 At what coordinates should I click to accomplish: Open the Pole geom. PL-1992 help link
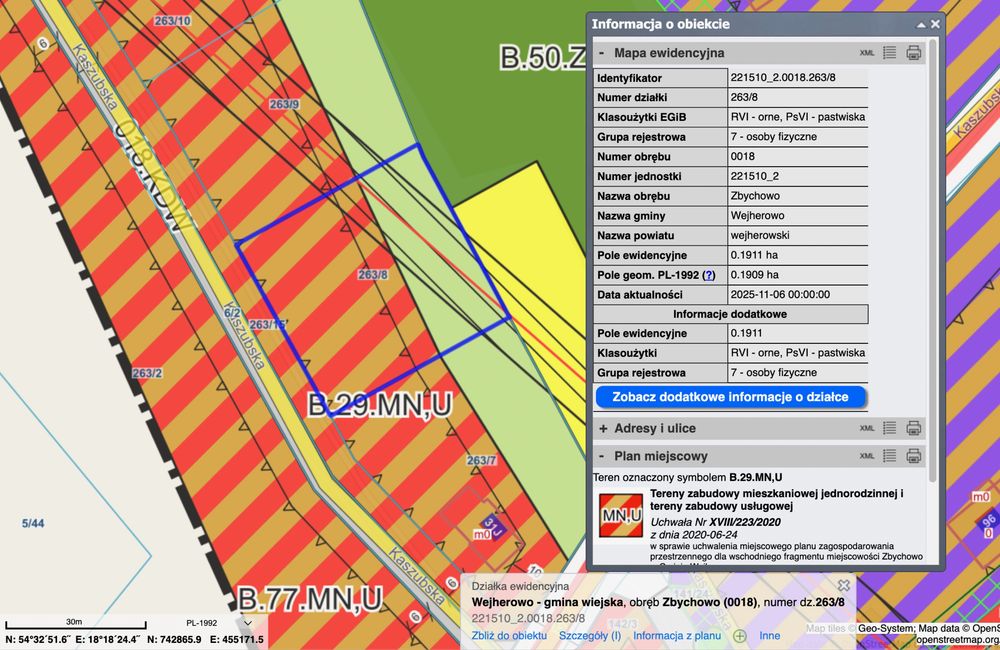tap(708, 275)
